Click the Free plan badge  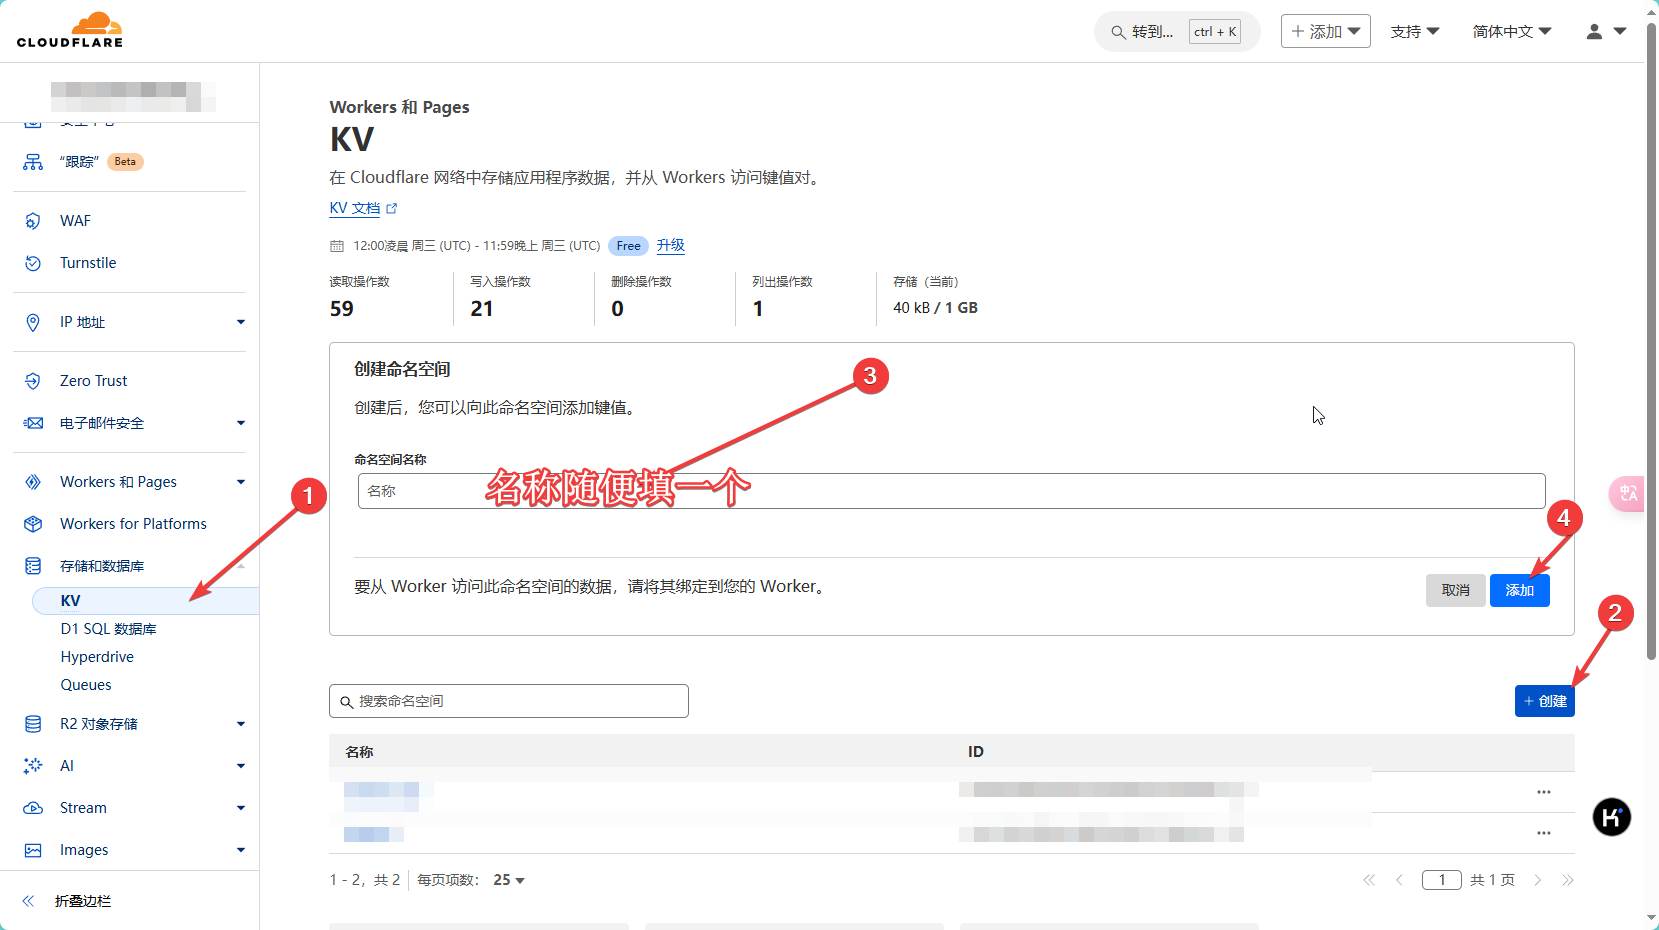point(628,246)
